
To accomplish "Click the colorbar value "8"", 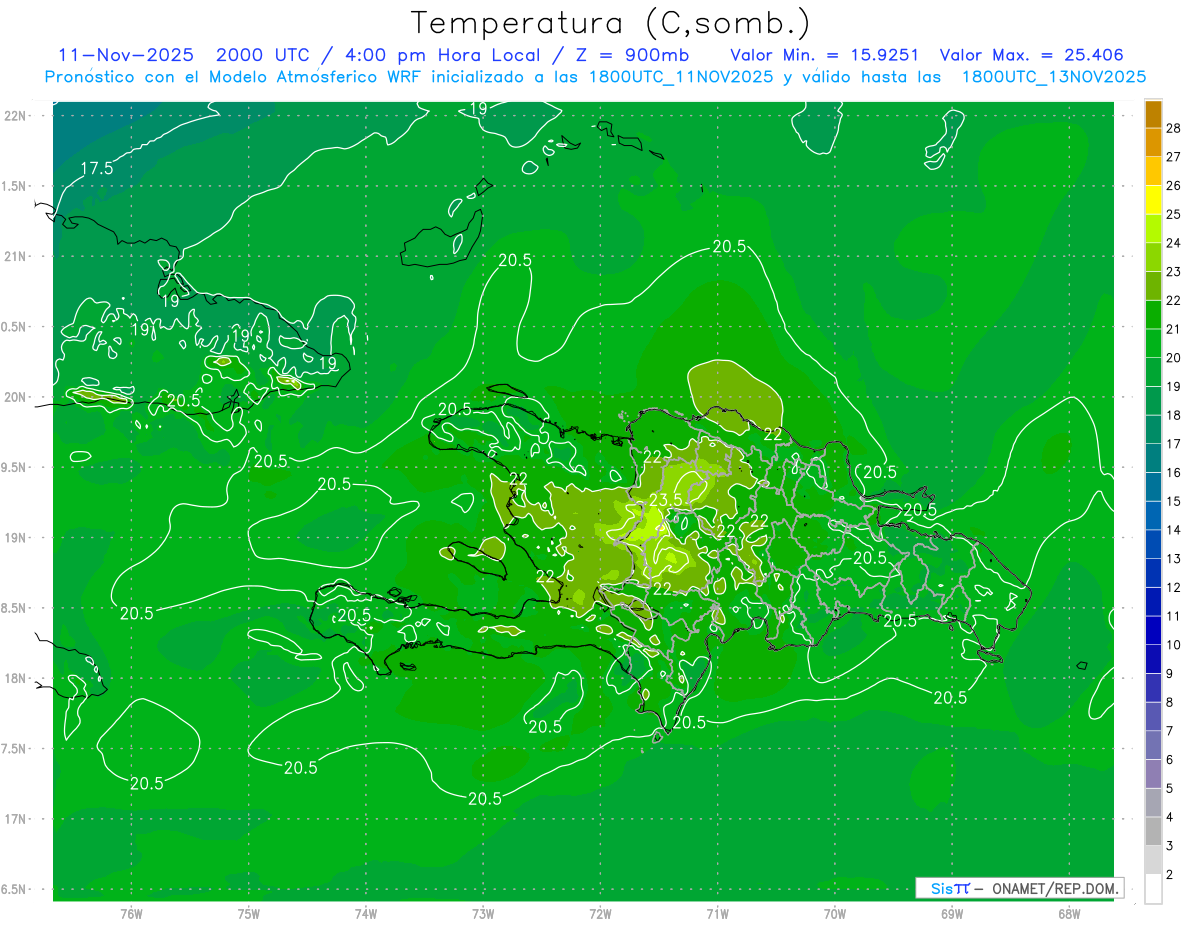I will pos(1169,703).
